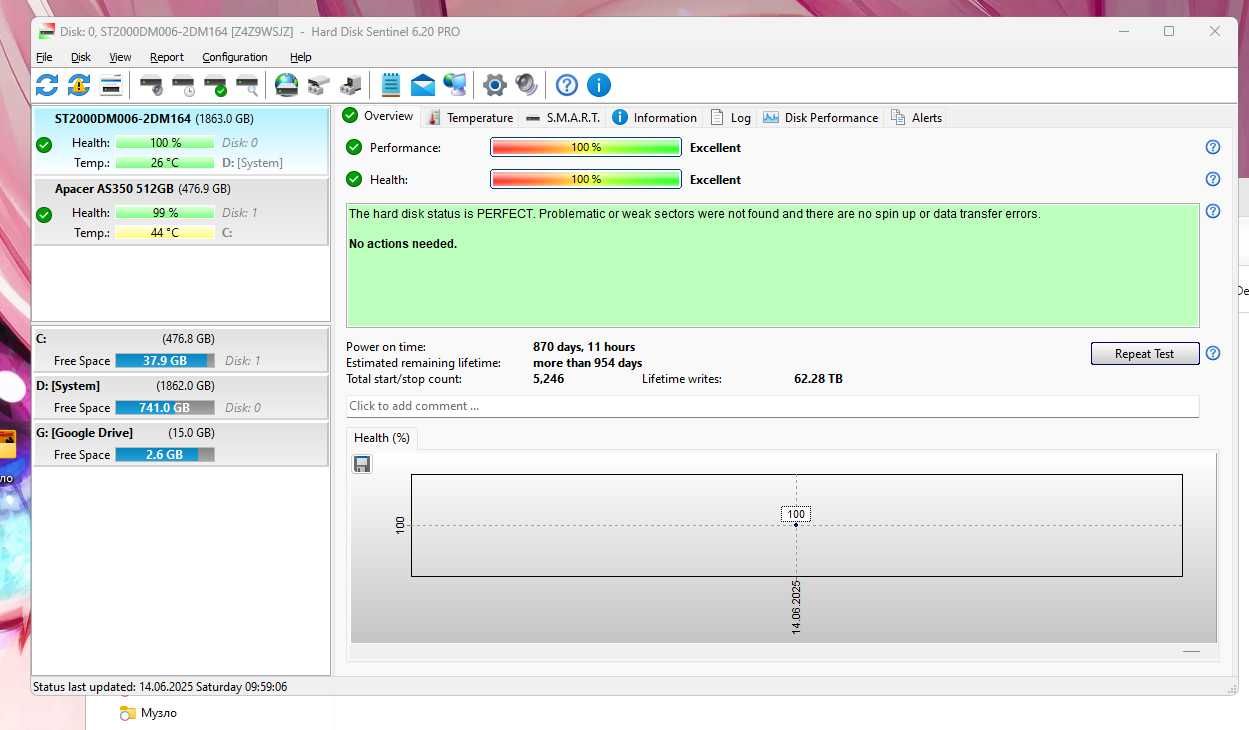1249x730 pixels.
Task: Click the 44 °C temperature bar
Action: click(x=165, y=232)
